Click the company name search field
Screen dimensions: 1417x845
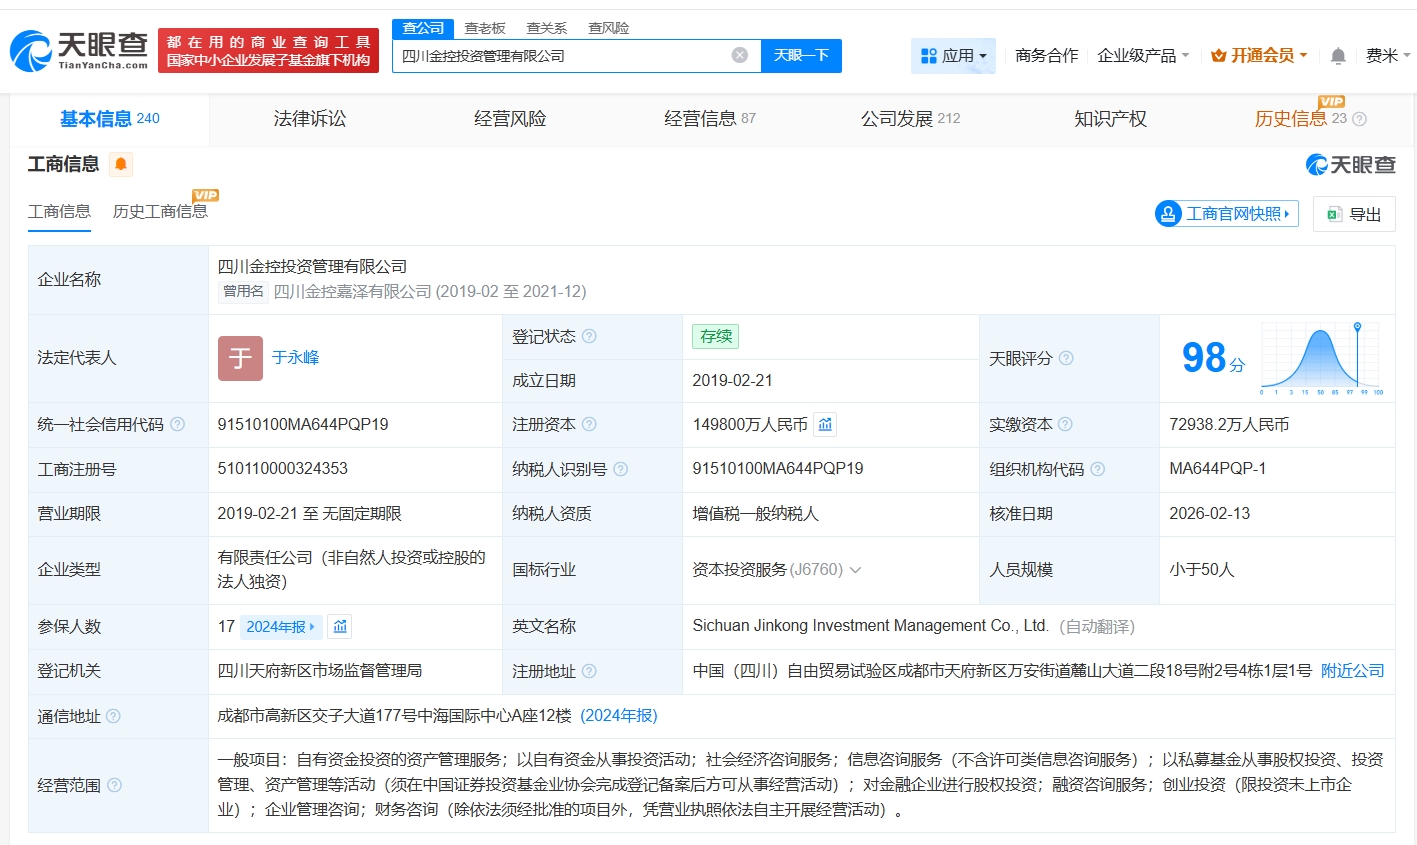click(x=560, y=56)
